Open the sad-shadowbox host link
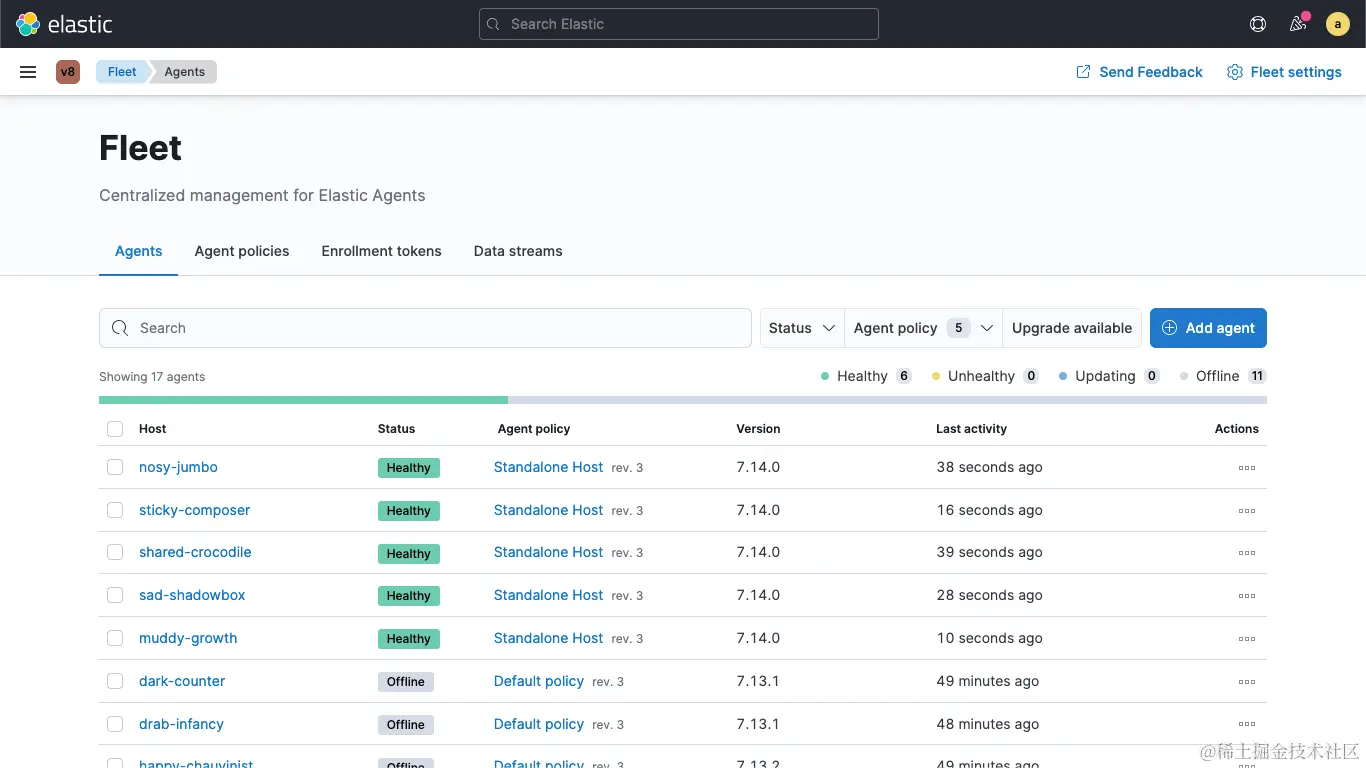This screenshot has width=1366, height=768. pyautogui.click(x=192, y=595)
